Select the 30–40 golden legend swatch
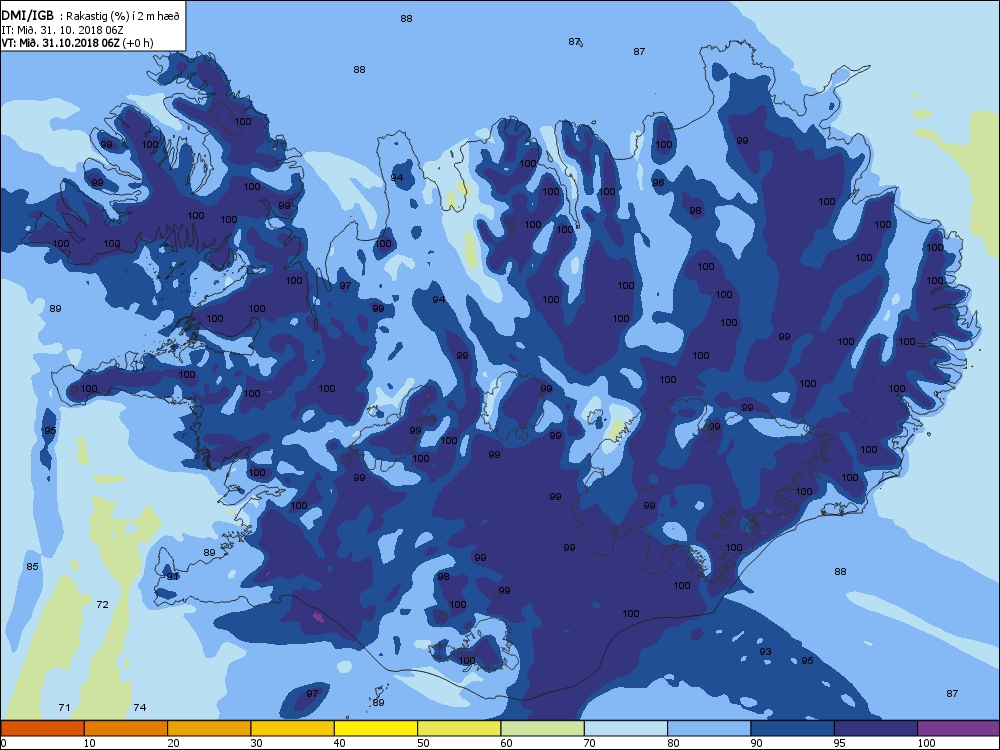This screenshot has width=1000, height=750. point(293,728)
